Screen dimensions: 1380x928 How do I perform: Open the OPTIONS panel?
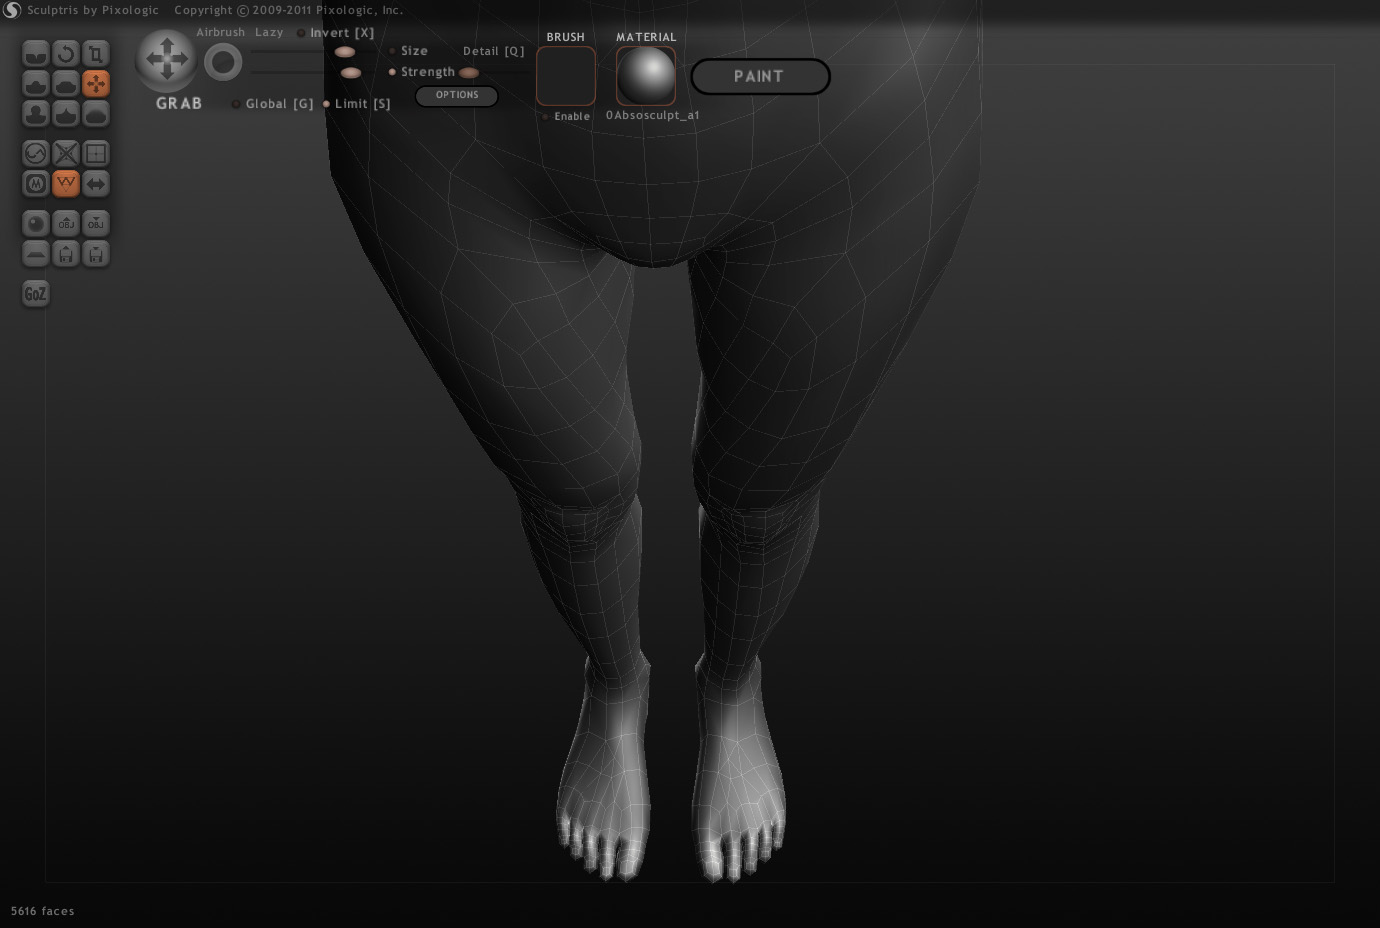click(456, 95)
